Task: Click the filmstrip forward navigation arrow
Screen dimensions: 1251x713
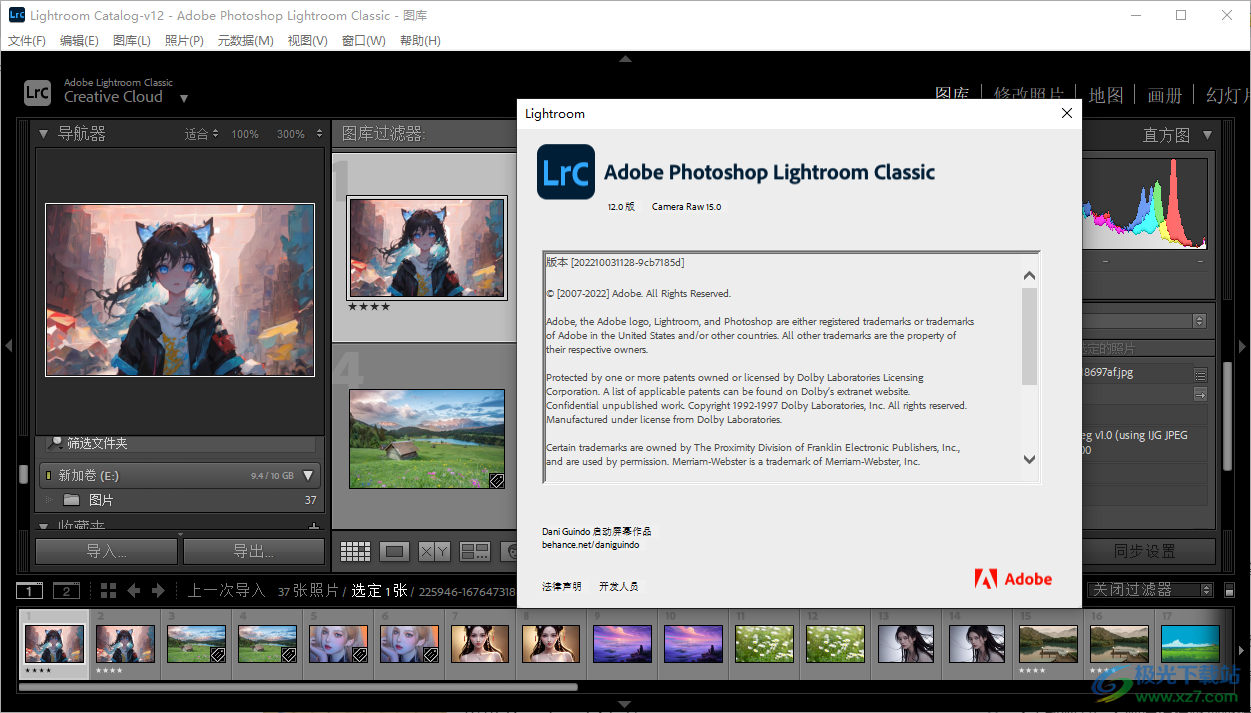Action: pos(156,590)
